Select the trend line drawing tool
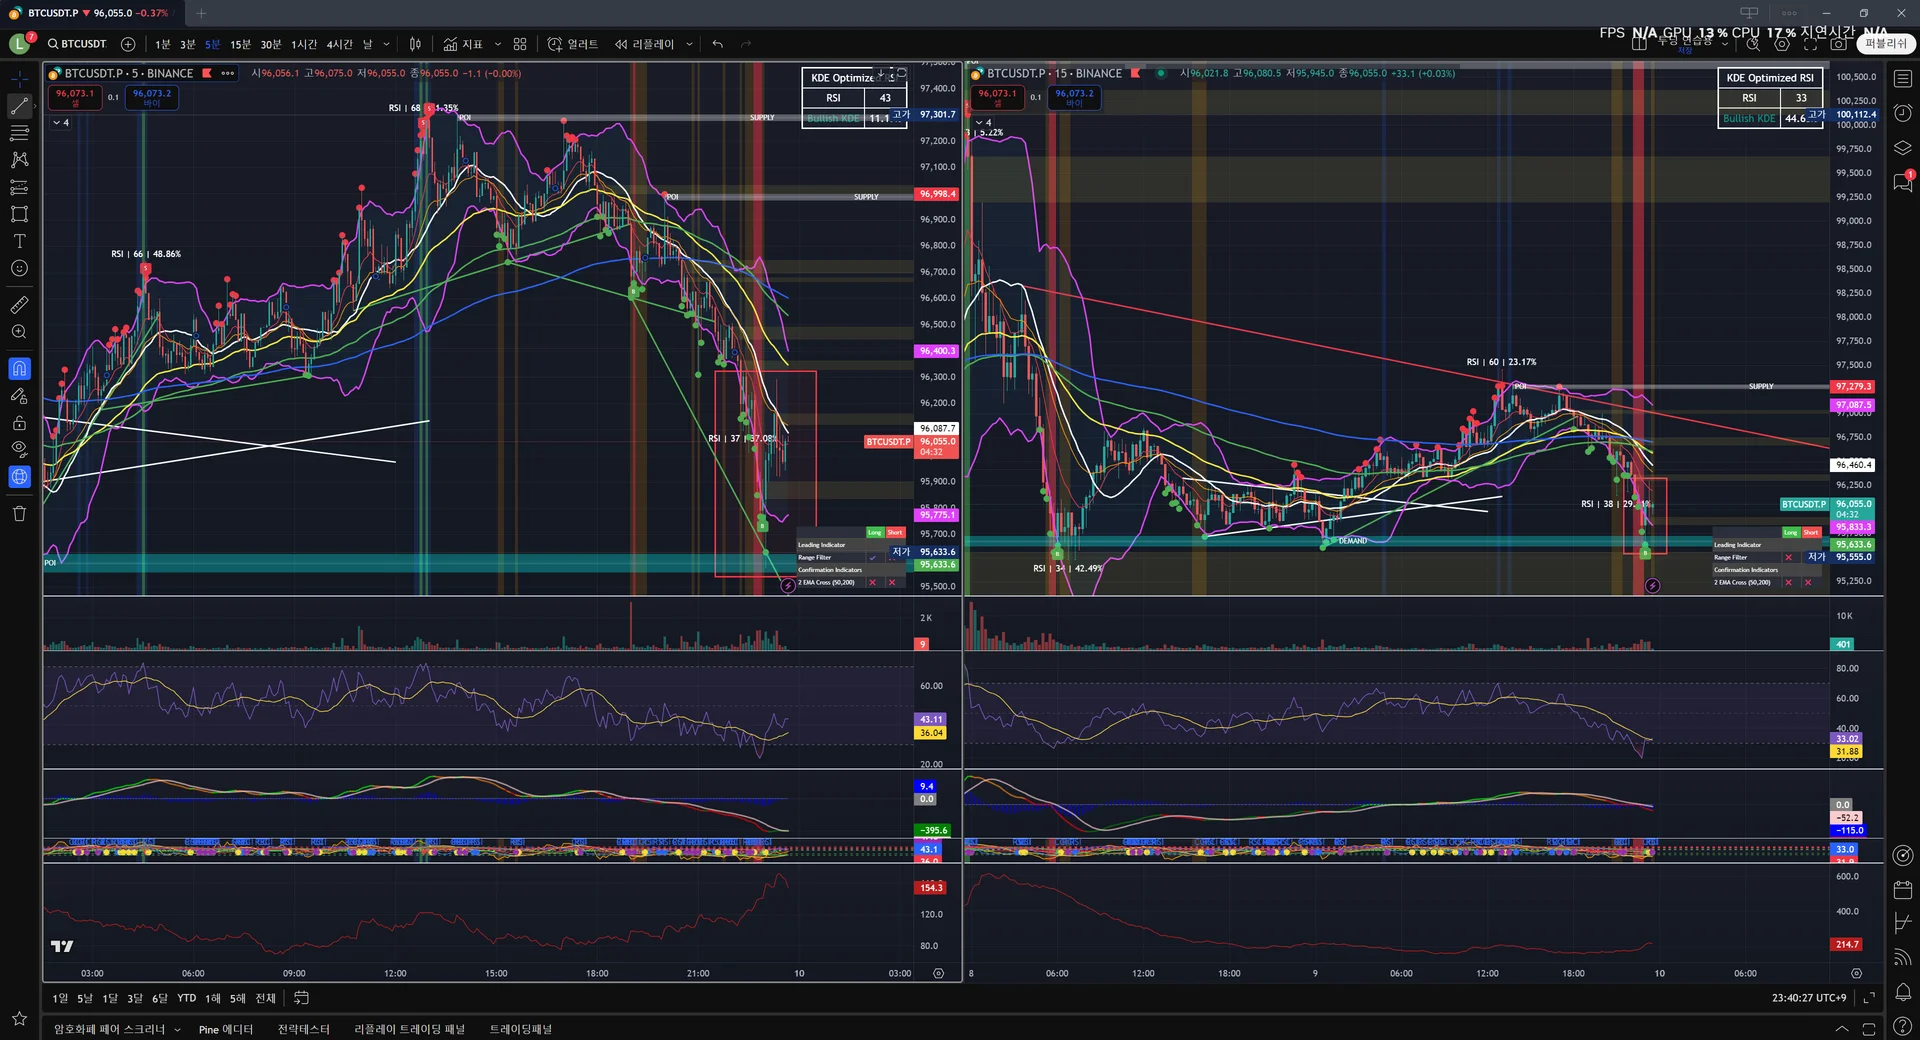Viewport: 1920px width, 1040px height. 19,105
